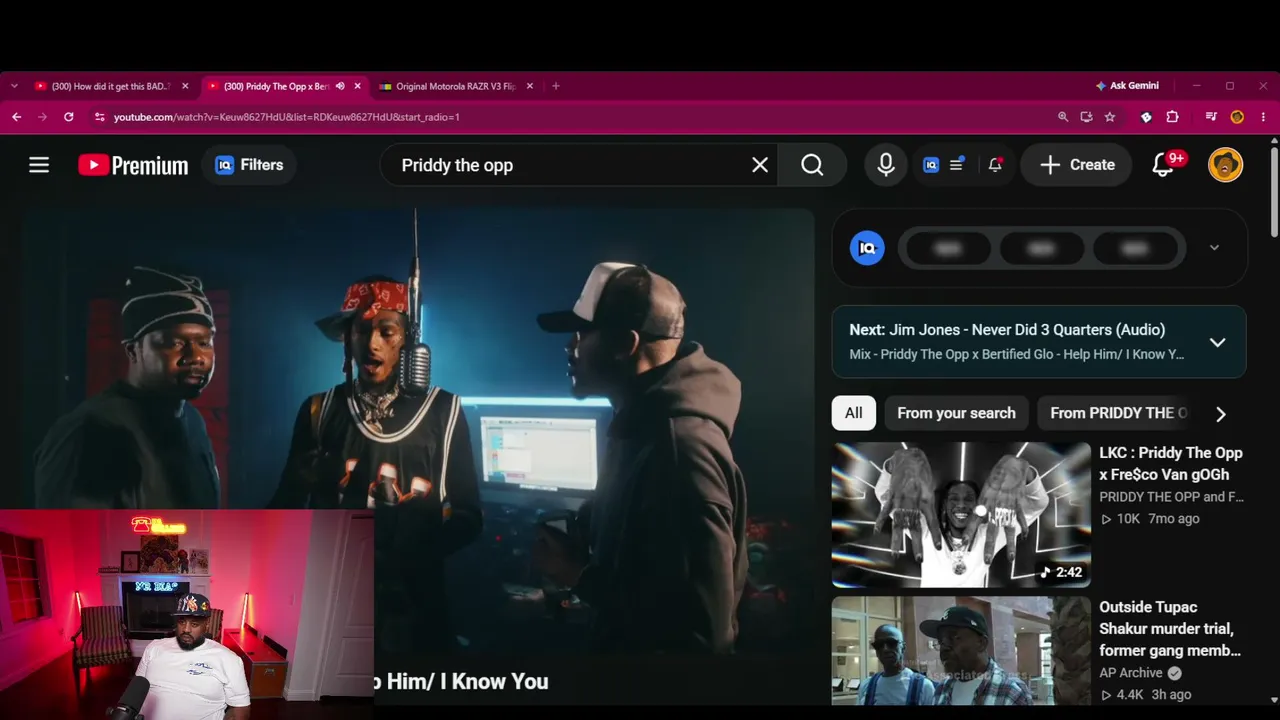Clear the search box text

point(760,165)
